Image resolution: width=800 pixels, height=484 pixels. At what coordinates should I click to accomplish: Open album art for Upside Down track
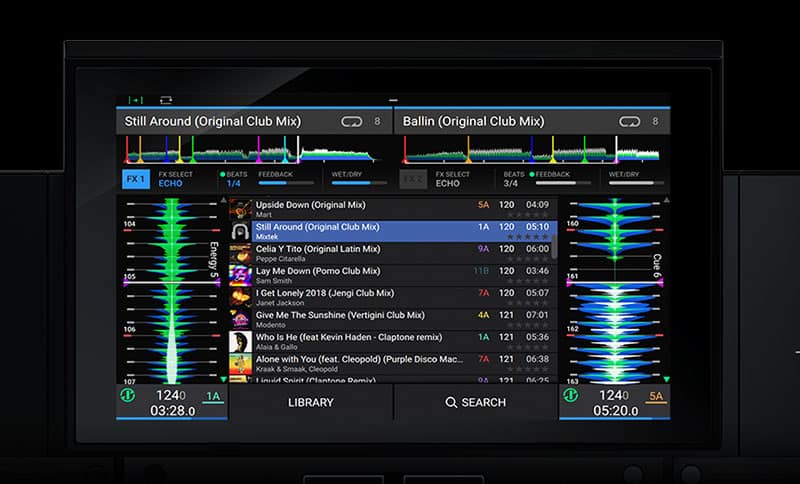(240, 209)
